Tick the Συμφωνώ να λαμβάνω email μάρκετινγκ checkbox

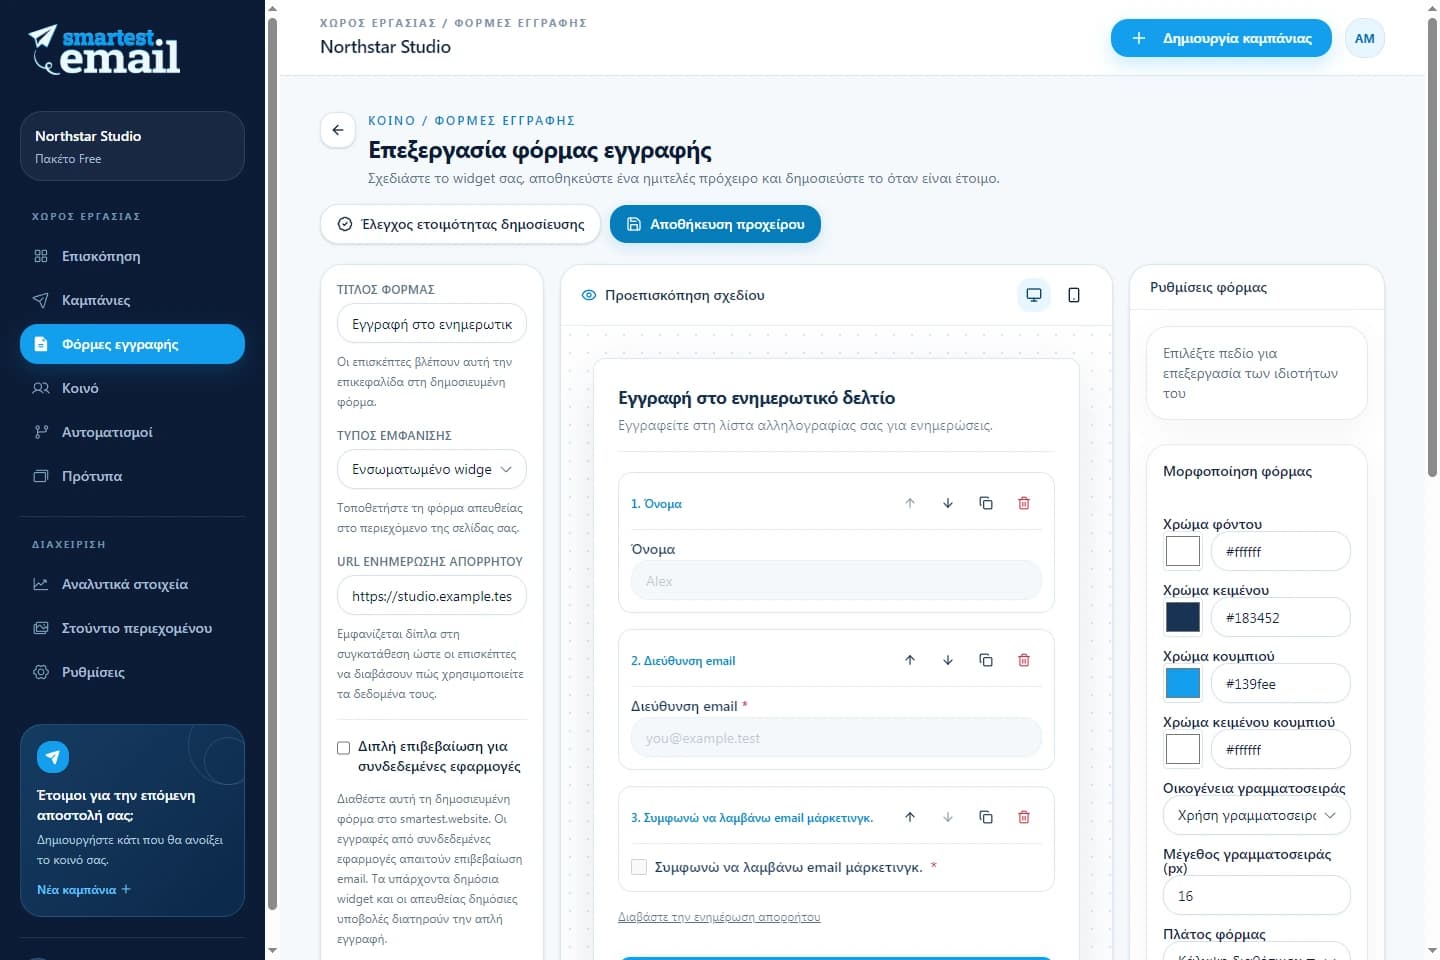pos(639,867)
